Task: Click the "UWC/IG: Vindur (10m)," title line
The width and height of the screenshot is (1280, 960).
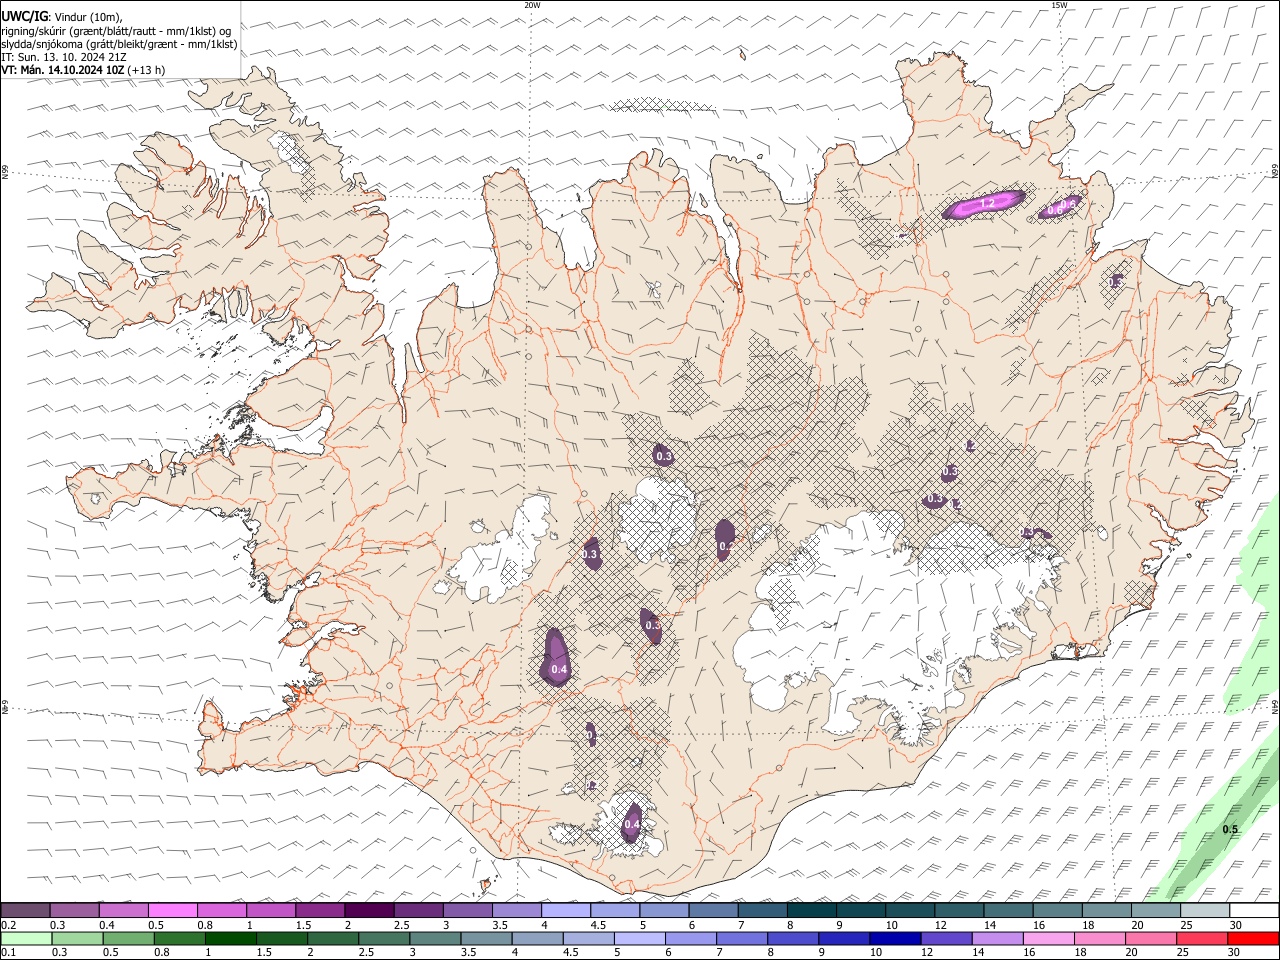Action: (x=62, y=16)
